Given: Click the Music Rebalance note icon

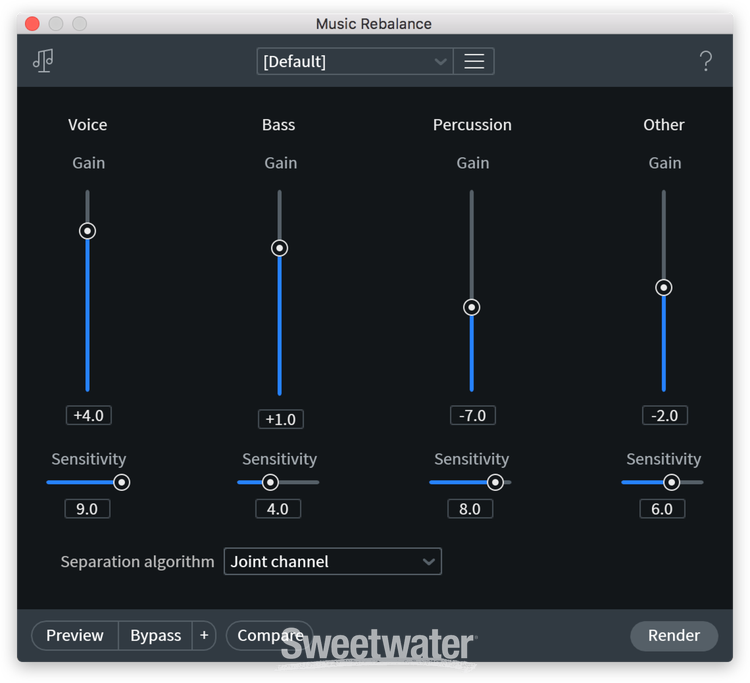Looking at the screenshot, I should (43, 61).
